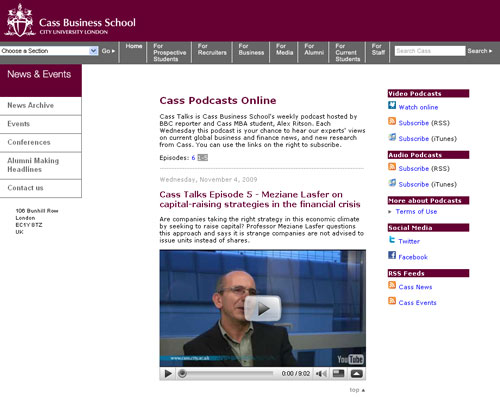Click the video seek handle knob
Screen dimensions: 500x397
coord(182,374)
